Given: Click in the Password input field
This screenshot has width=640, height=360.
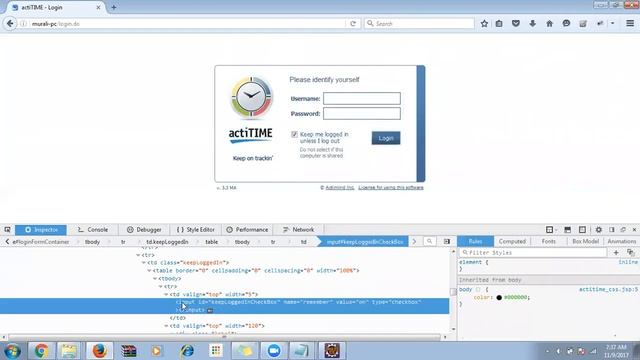Looking at the screenshot, I should pos(362,113).
